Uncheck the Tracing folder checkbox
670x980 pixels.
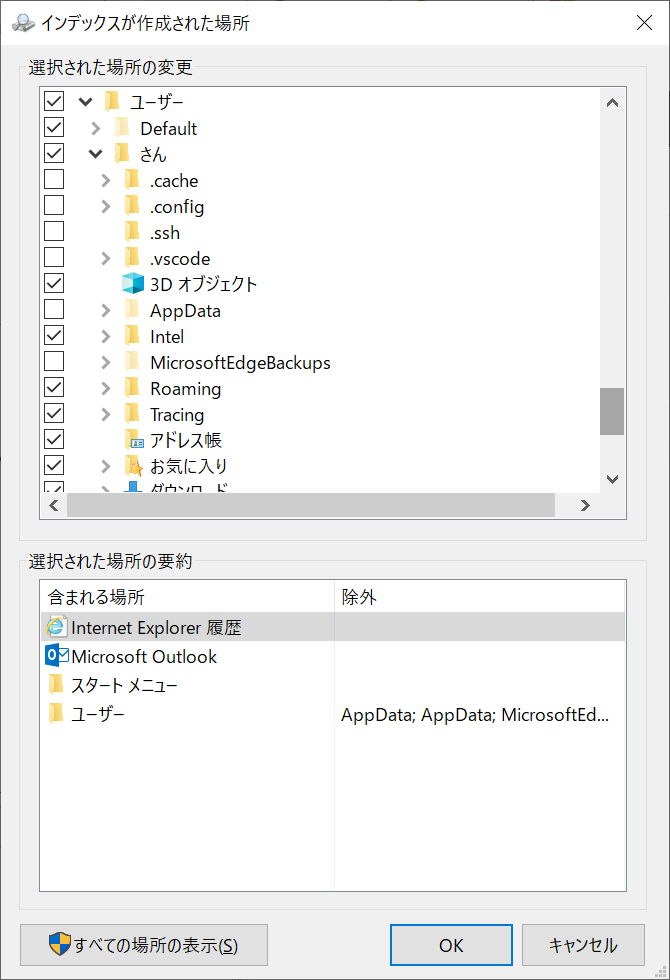[54, 413]
